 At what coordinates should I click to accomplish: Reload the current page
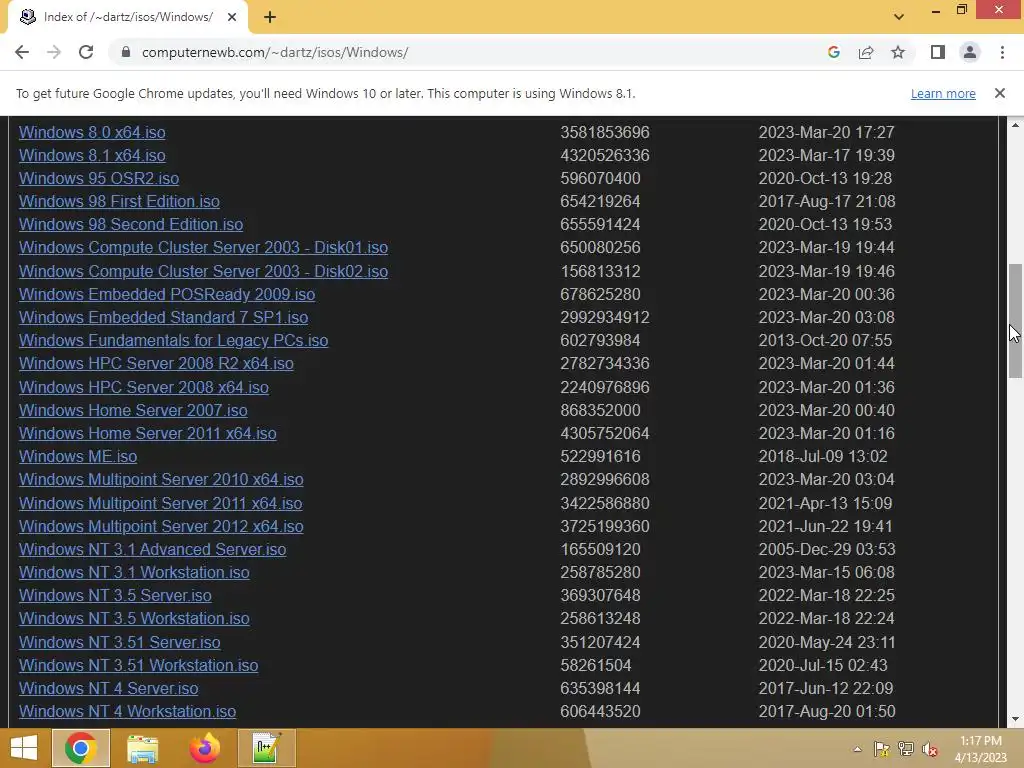pyautogui.click(x=86, y=52)
